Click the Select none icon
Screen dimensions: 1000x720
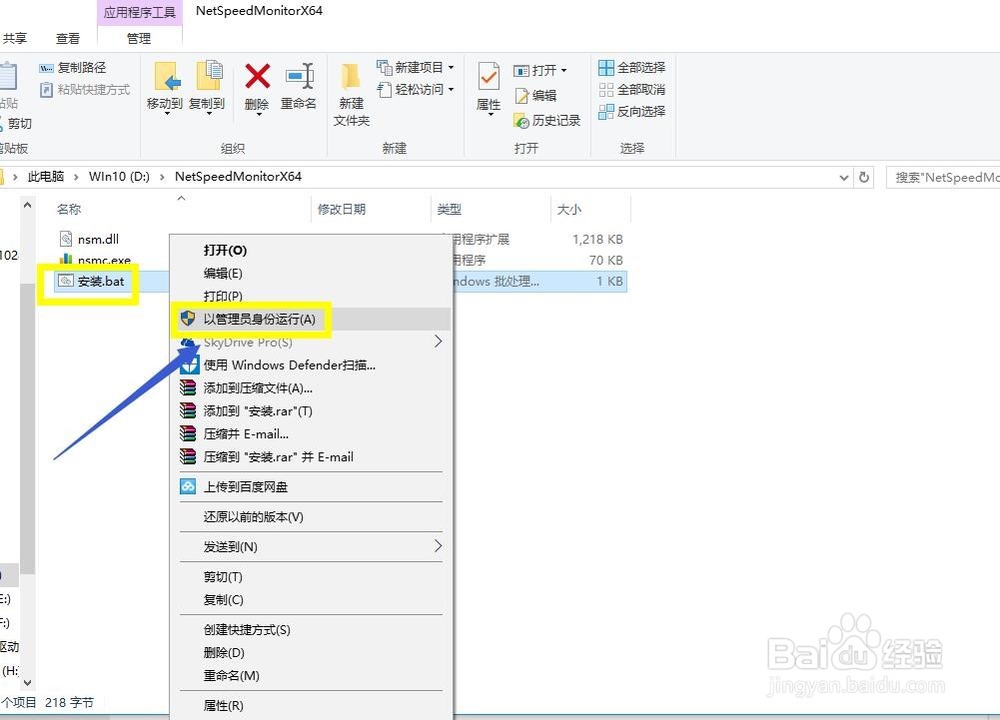(606, 90)
